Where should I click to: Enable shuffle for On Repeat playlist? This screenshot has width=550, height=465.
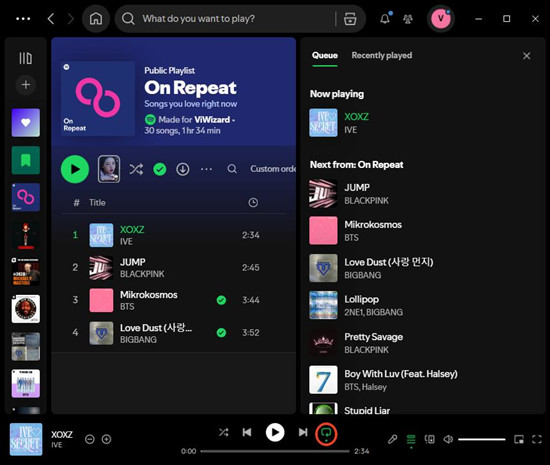click(x=136, y=169)
